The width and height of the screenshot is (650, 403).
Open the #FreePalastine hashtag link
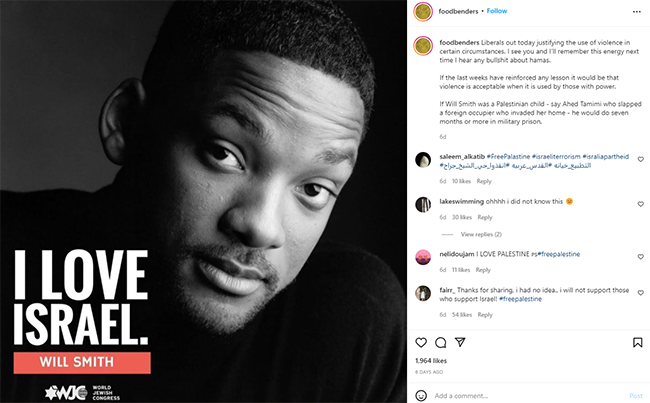coord(508,157)
